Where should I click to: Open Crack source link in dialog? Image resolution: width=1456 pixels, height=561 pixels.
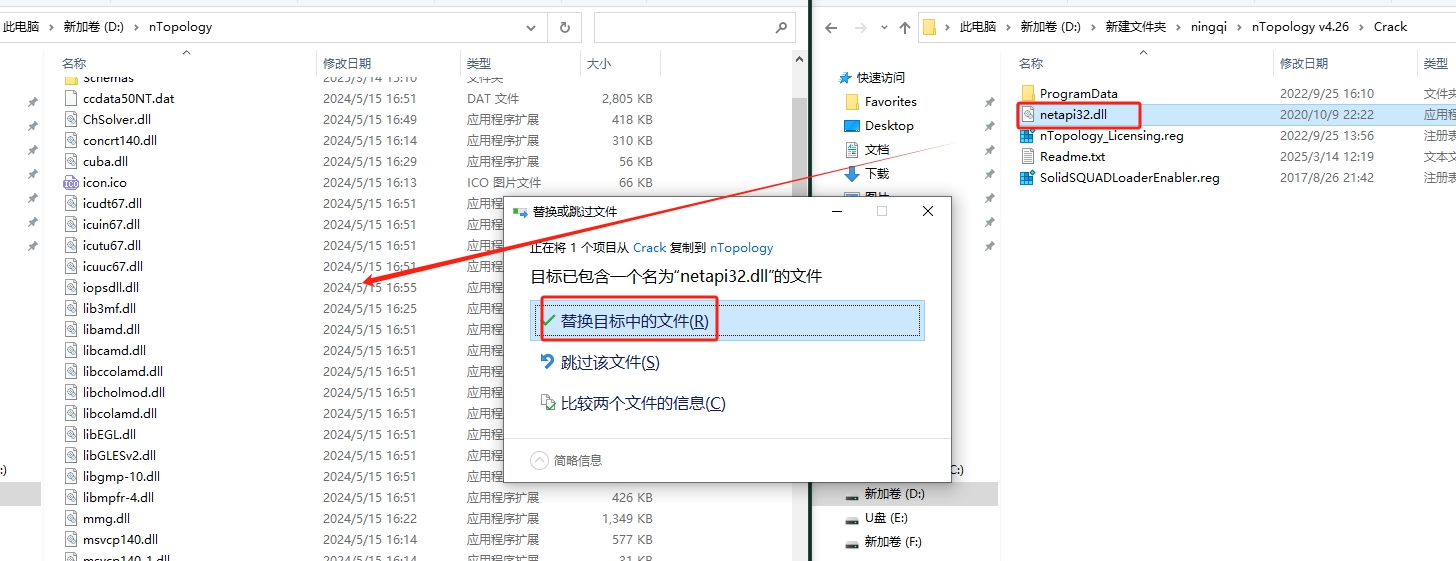click(x=649, y=247)
